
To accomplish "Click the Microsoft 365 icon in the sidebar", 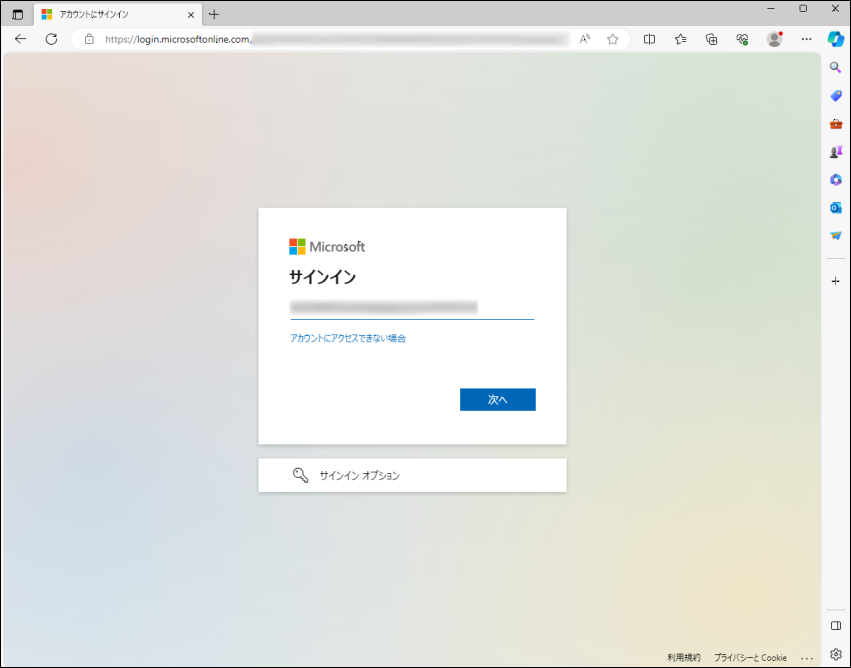I will [x=835, y=180].
